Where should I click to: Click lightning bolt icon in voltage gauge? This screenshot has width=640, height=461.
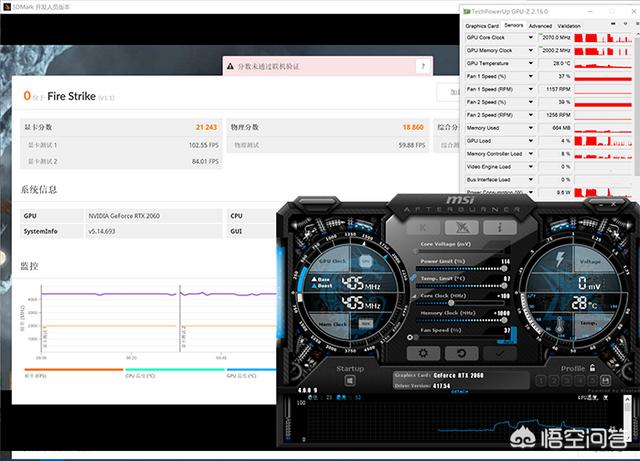560,259
